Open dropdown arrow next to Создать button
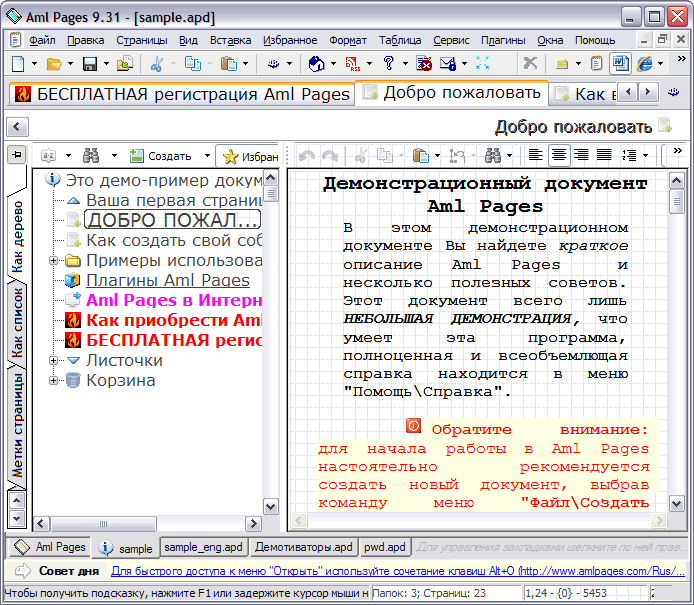Viewport: 694px width, 605px height. coord(207,156)
